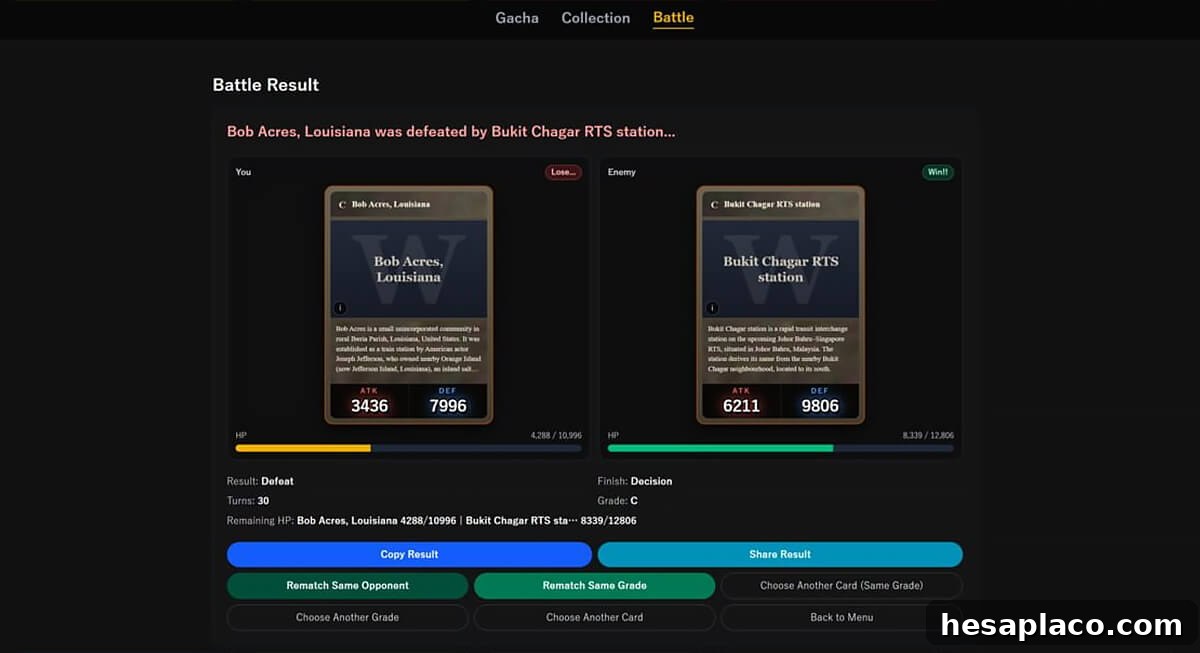Click ATK value 6211
The height and width of the screenshot is (653, 1200).
741,406
